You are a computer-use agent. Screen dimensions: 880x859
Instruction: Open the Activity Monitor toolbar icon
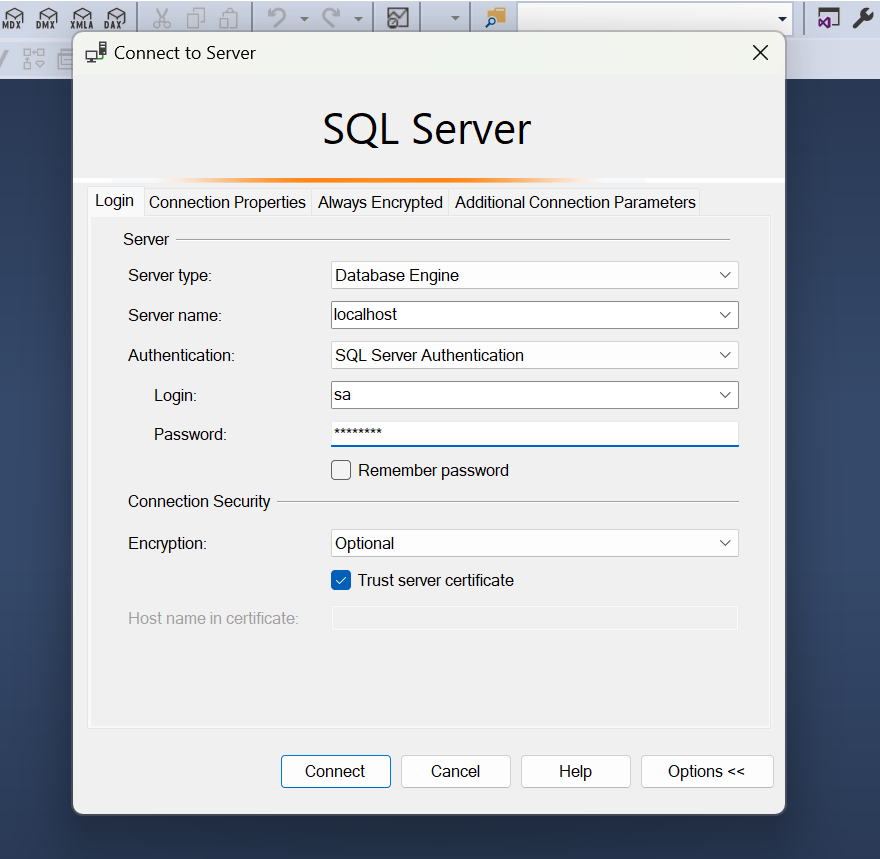(398, 18)
